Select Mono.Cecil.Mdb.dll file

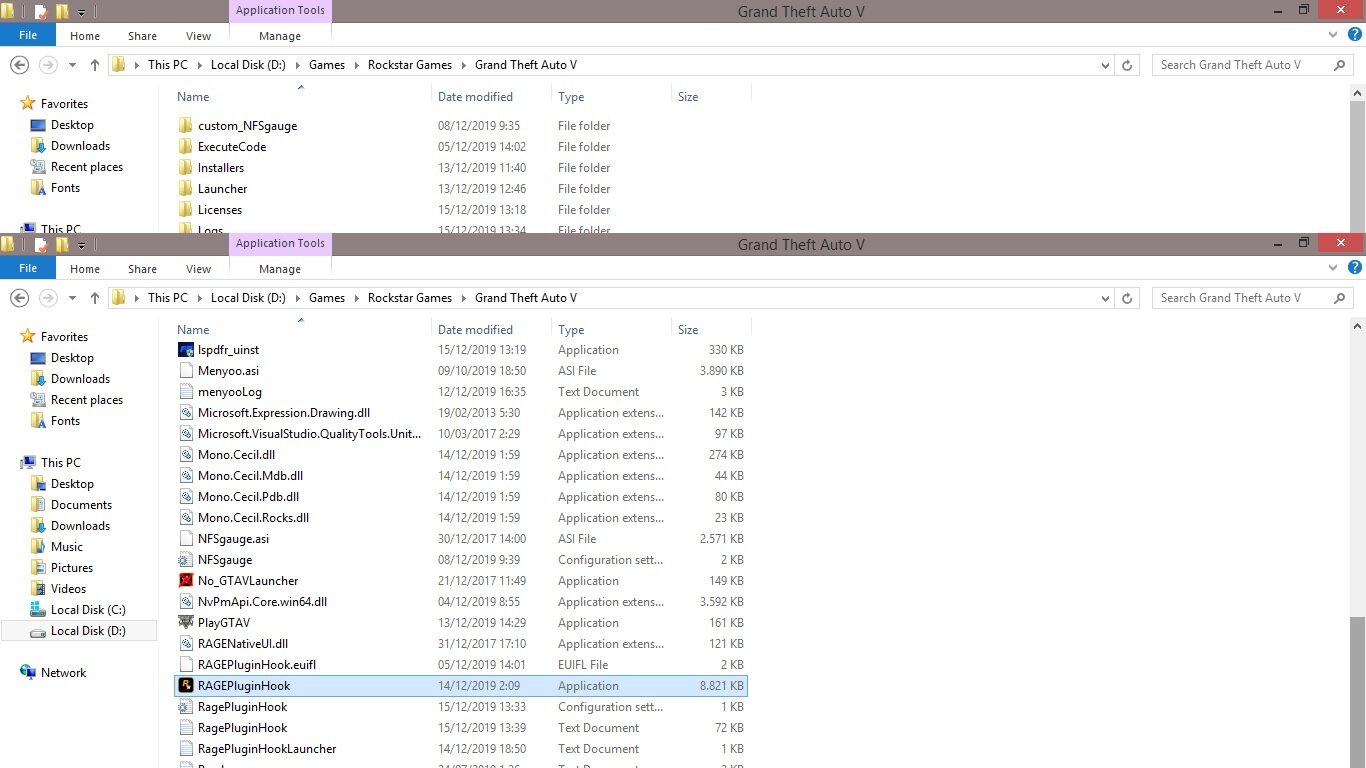(460, 476)
